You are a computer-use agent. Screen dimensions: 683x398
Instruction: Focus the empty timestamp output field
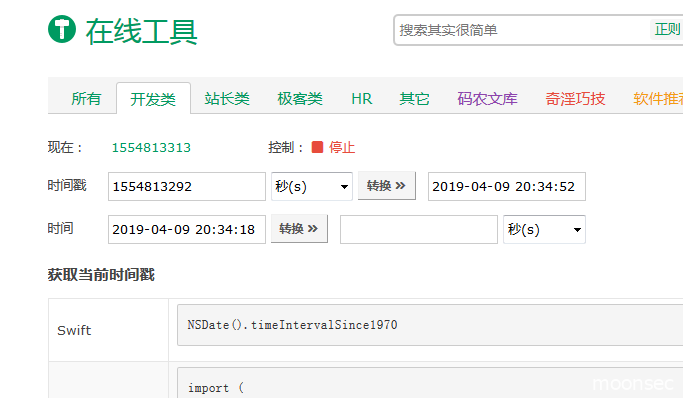(419, 229)
